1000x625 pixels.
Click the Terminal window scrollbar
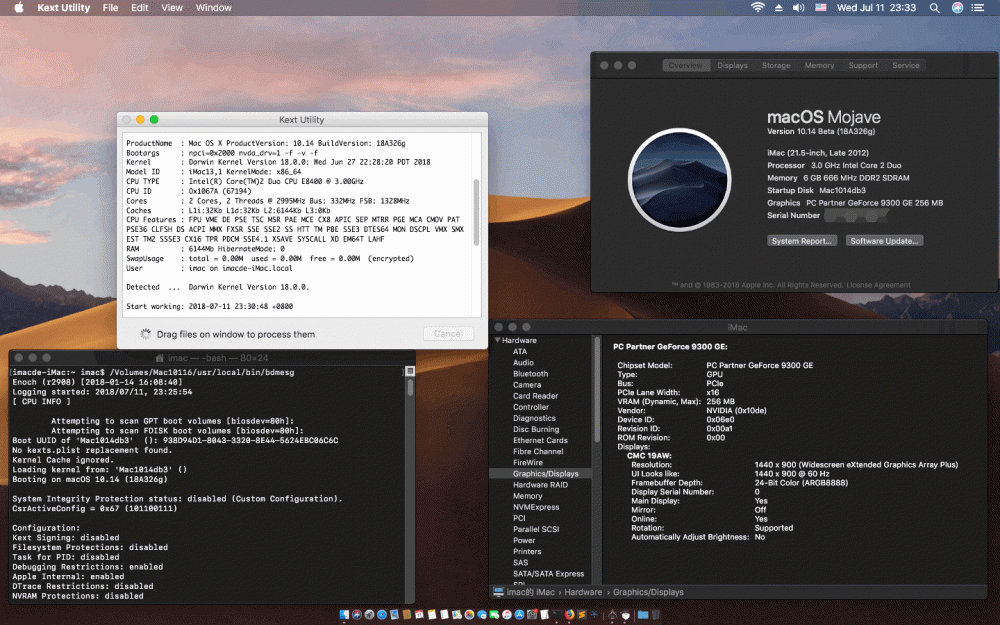coord(410,388)
